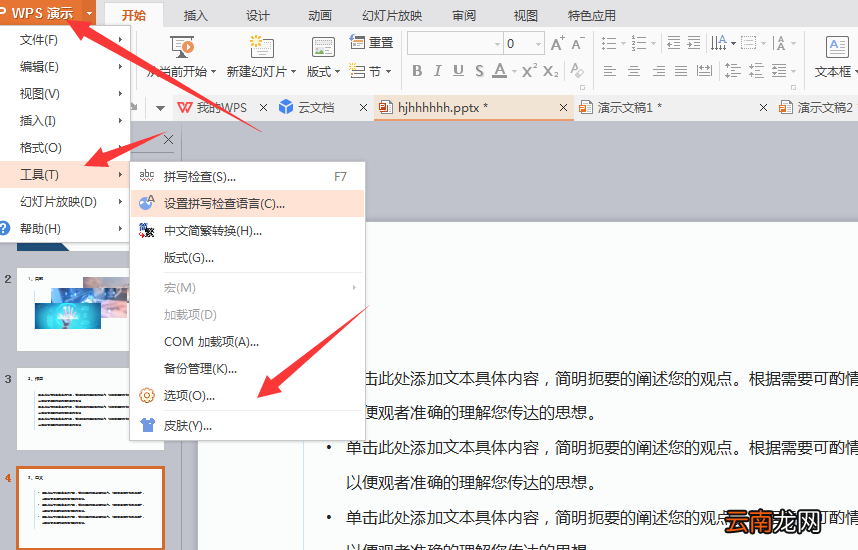
Task: Select 备份管理(K)... menu item
Action: click(247, 369)
